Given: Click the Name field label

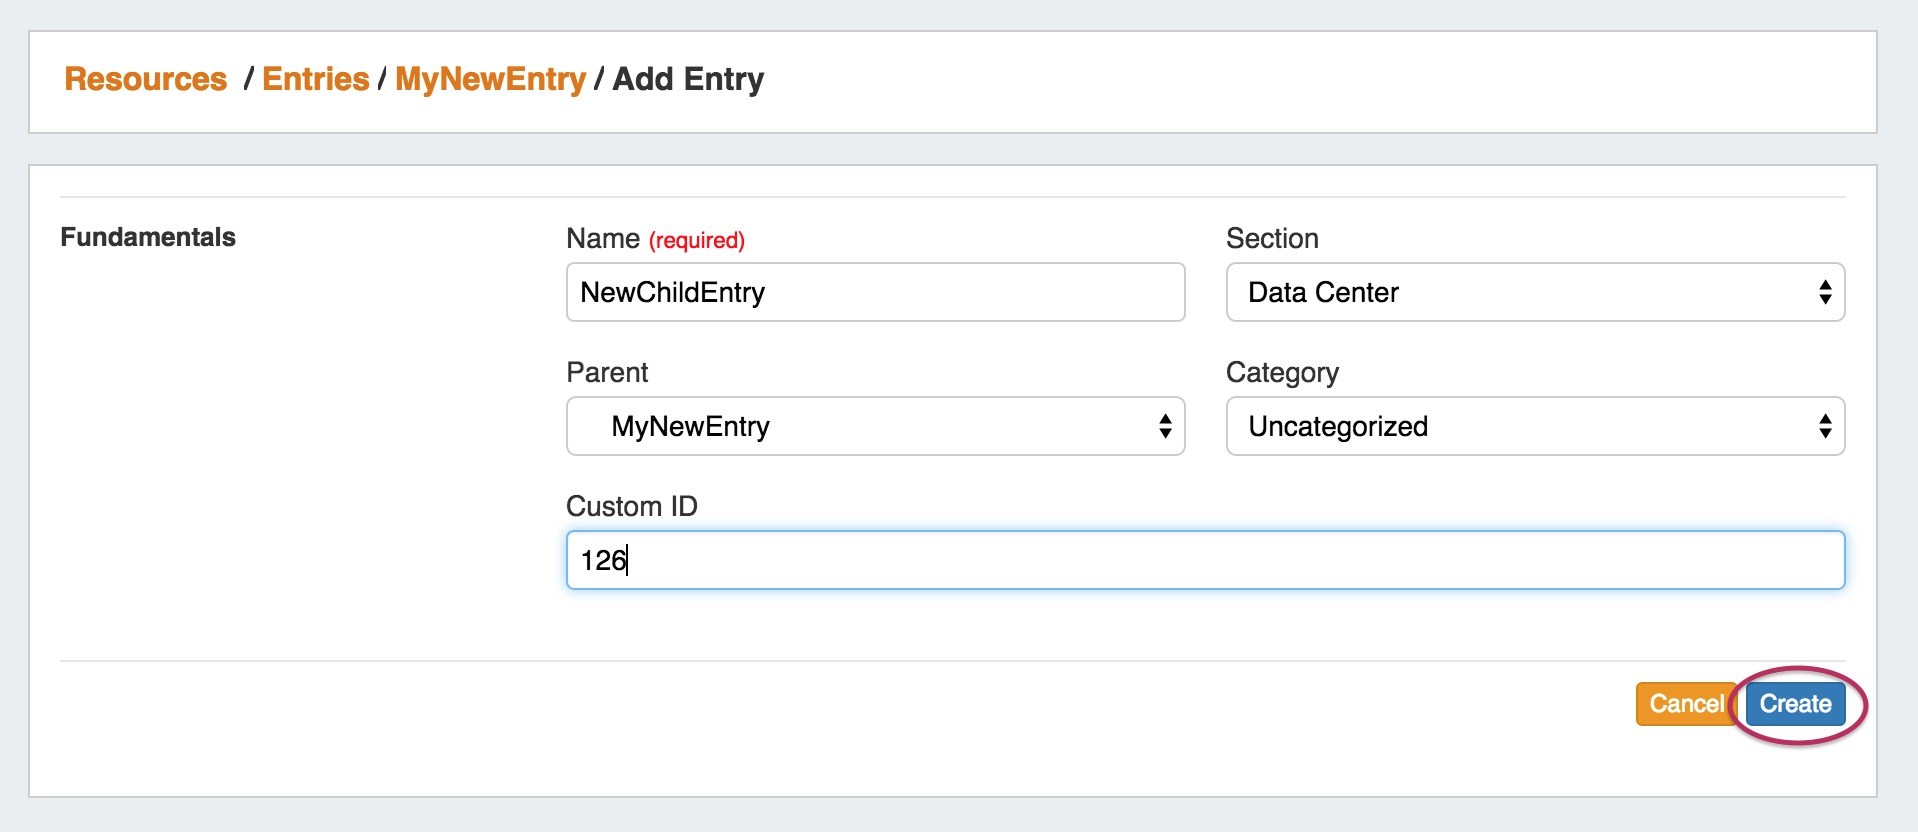Looking at the screenshot, I should point(602,239).
